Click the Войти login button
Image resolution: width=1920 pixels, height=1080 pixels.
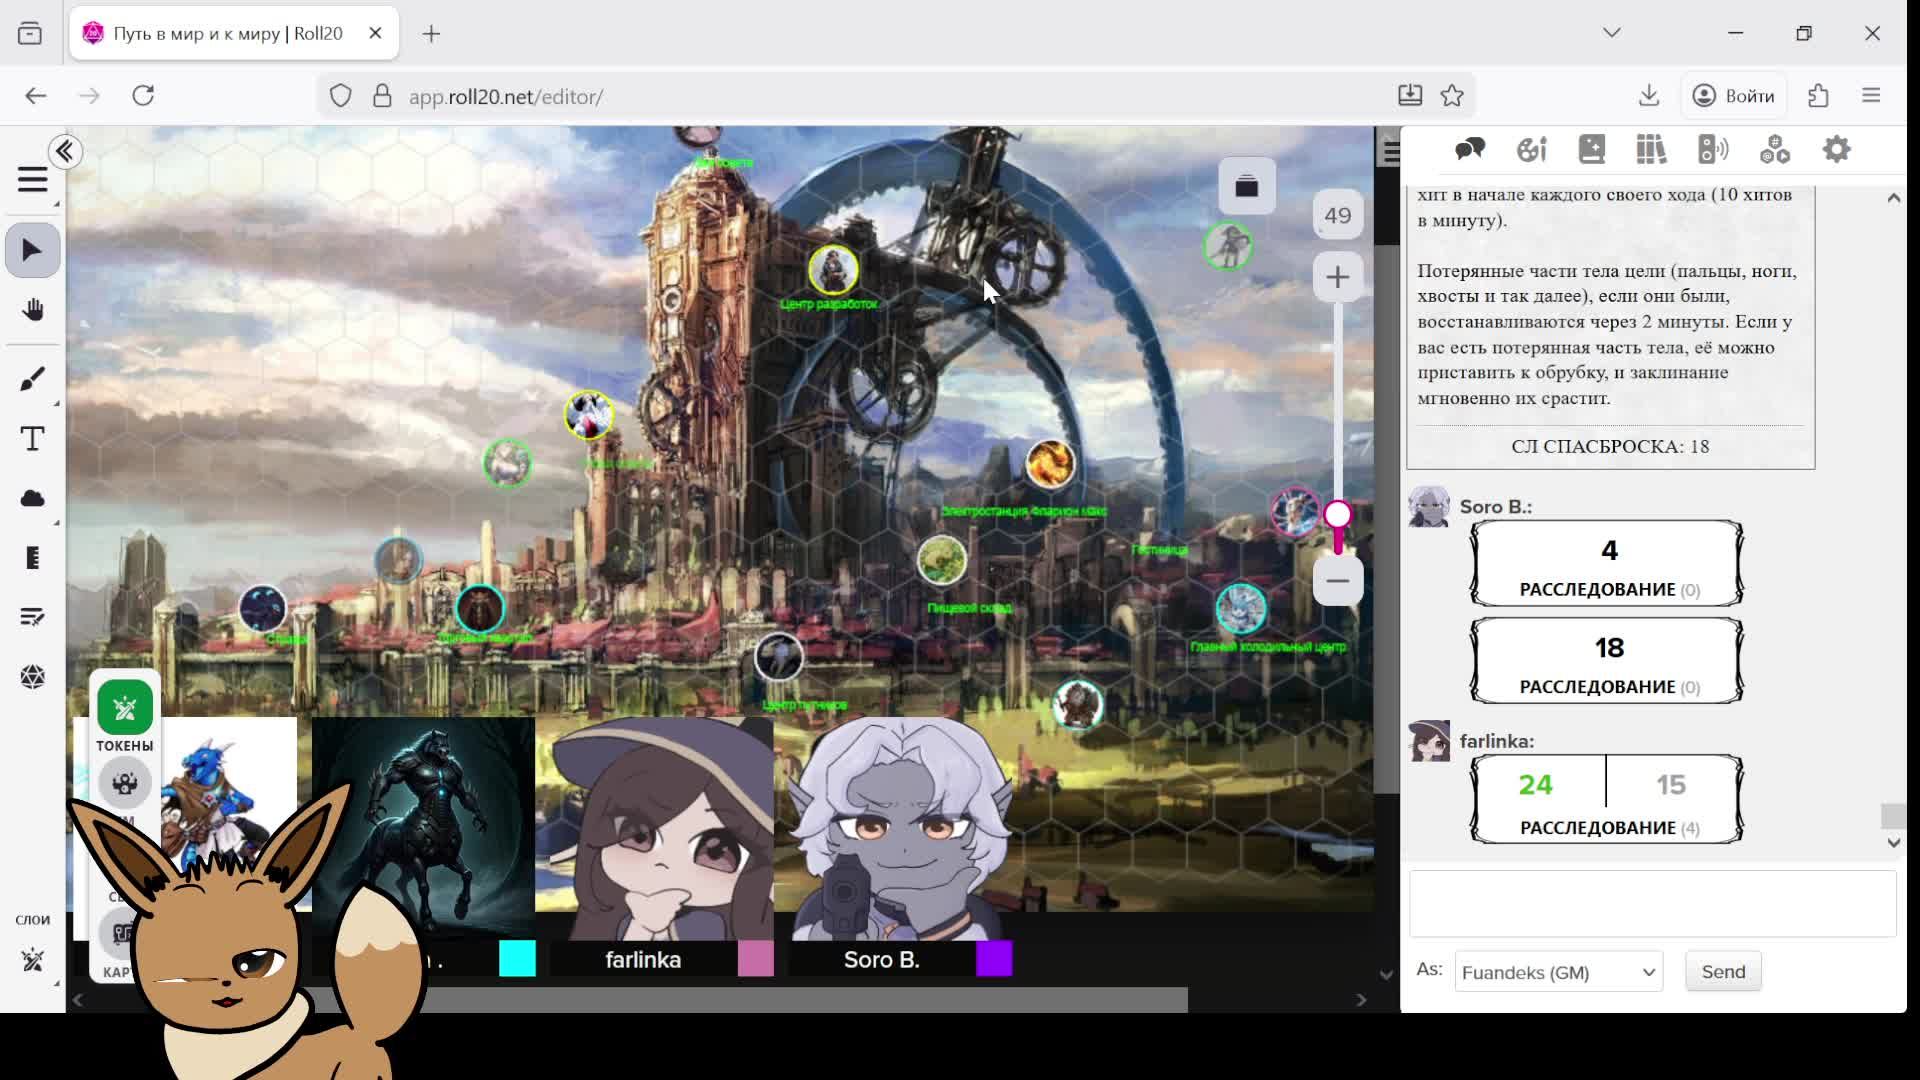point(1733,96)
